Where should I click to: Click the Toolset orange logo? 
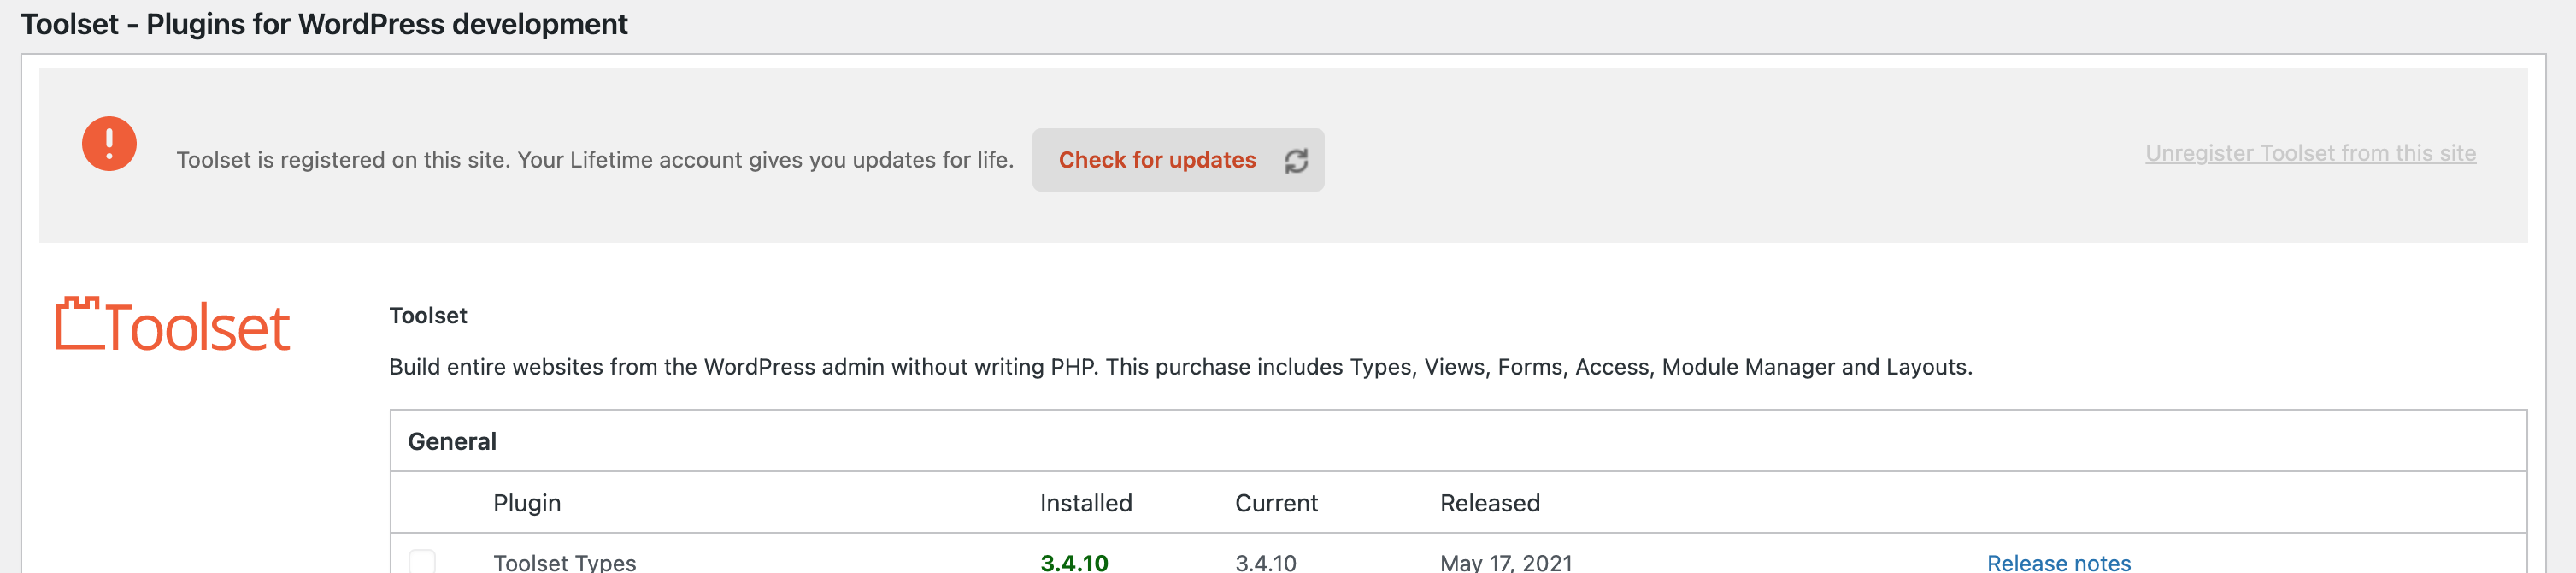point(173,325)
